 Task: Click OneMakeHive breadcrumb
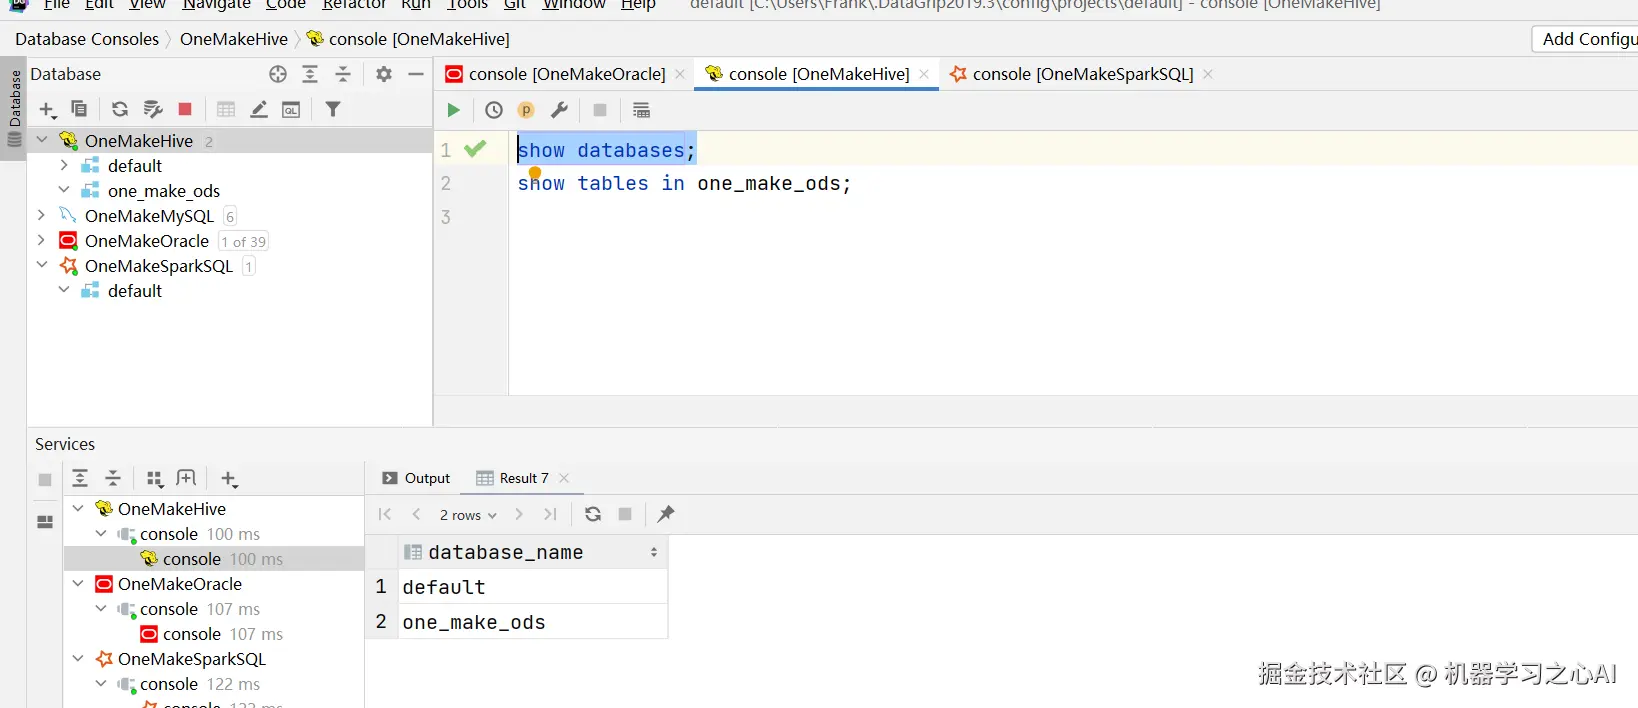click(x=234, y=39)
